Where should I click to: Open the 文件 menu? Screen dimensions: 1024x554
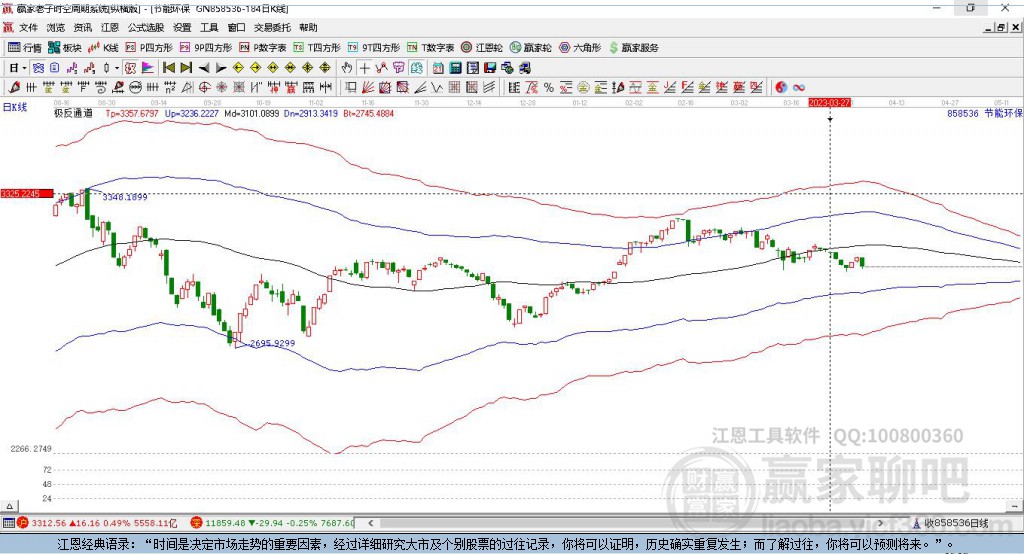(x=28, y=27)
